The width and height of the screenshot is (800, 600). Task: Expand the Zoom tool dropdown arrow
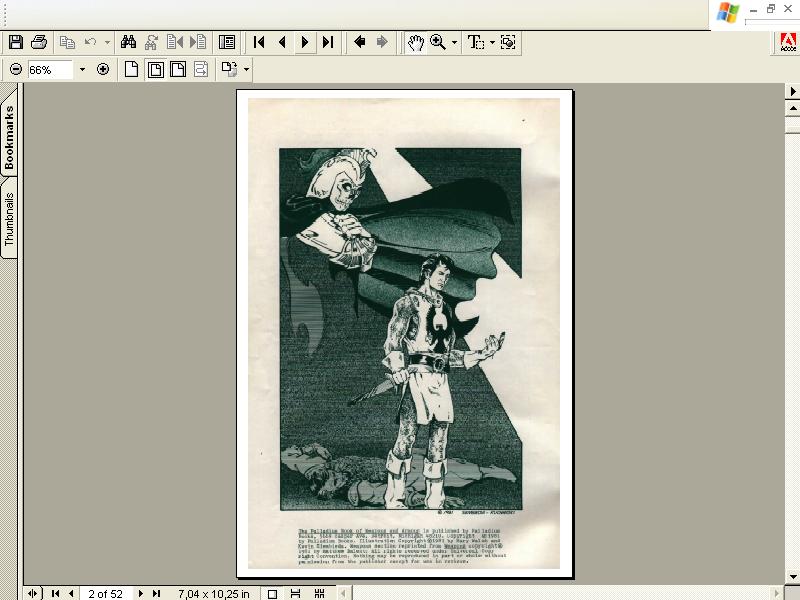pyautogui.click(x=454, y=42)
